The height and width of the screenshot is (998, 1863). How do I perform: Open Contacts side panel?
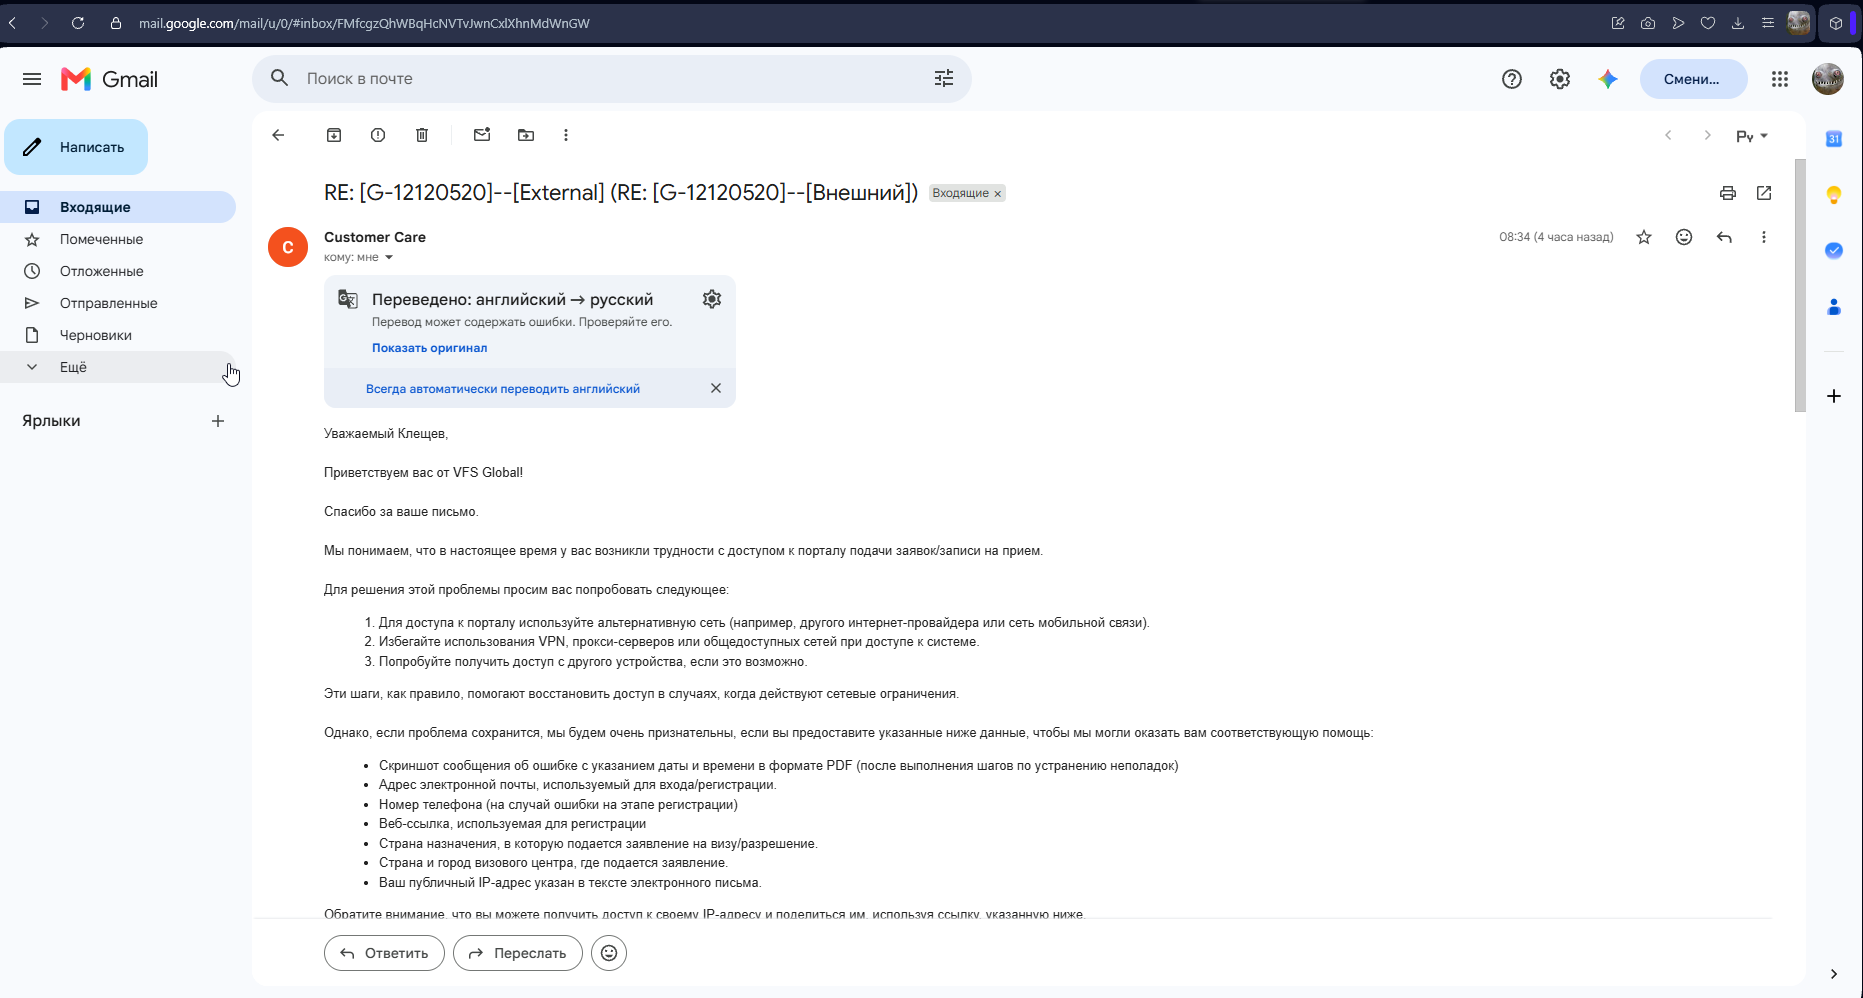click(1834, 307)
